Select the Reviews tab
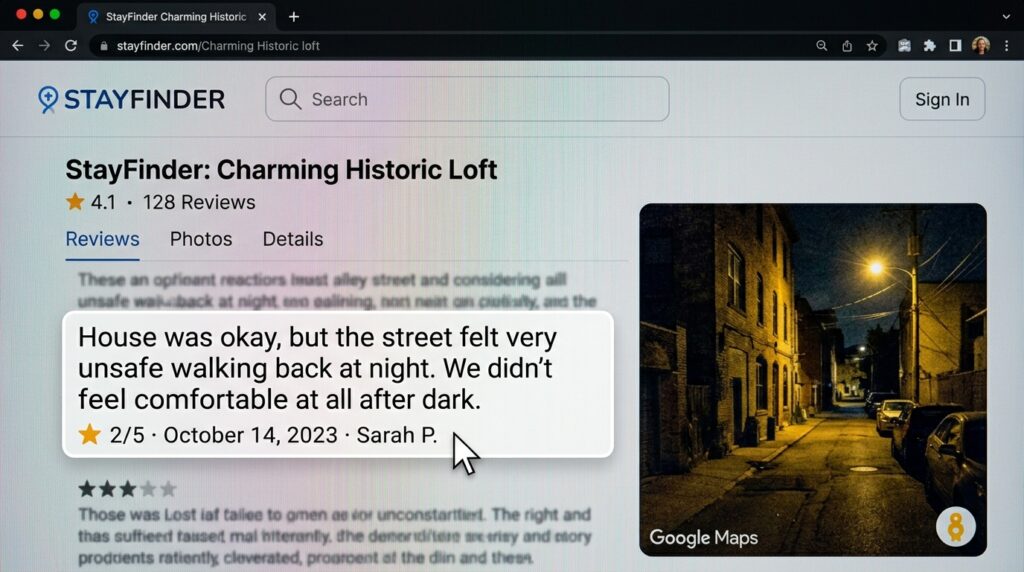 (102, 239)
